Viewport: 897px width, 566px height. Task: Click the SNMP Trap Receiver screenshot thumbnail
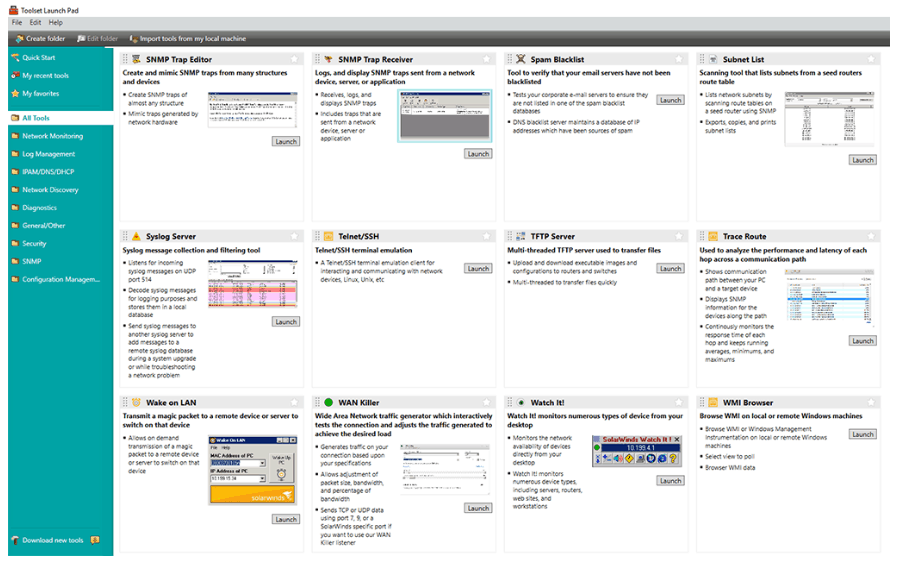pyautogui.click(x=445, y=116)
